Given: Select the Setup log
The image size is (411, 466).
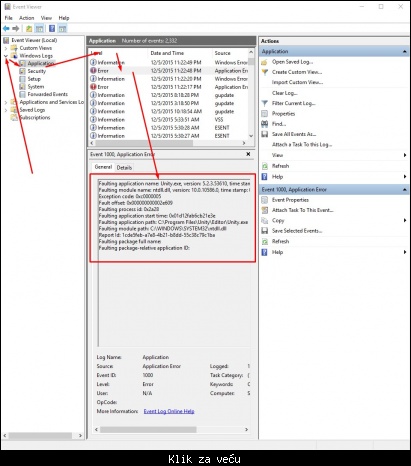Looking at the screenshot, I should 34,79.
